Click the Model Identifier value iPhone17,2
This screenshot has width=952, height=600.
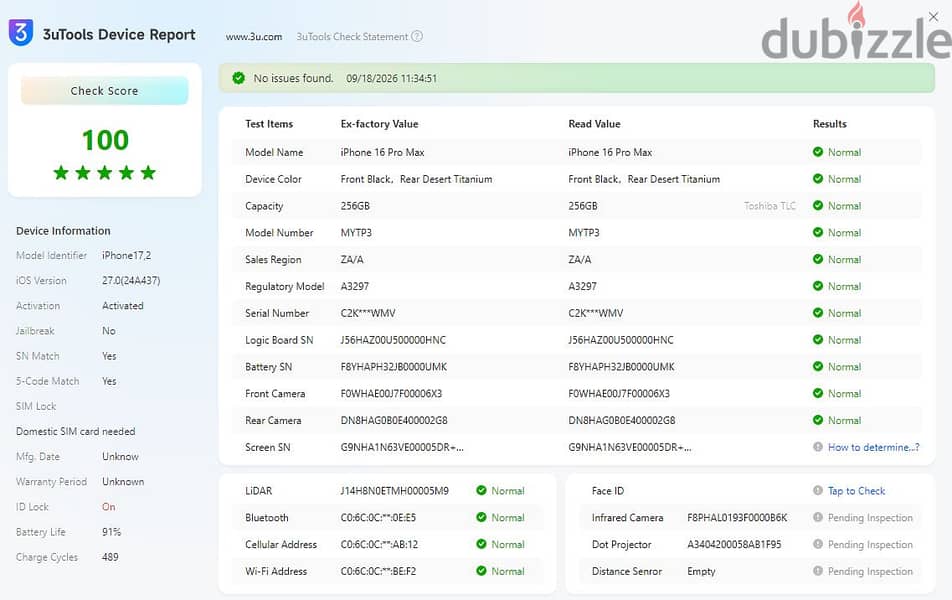(x=126, y=256)
